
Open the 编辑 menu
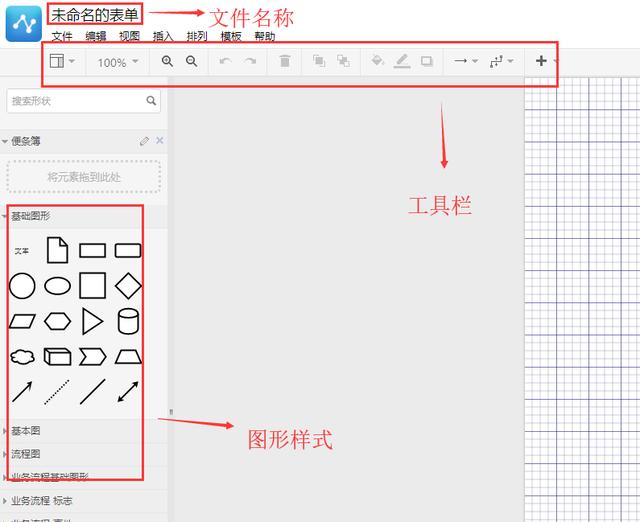click(x=96, y=36)
